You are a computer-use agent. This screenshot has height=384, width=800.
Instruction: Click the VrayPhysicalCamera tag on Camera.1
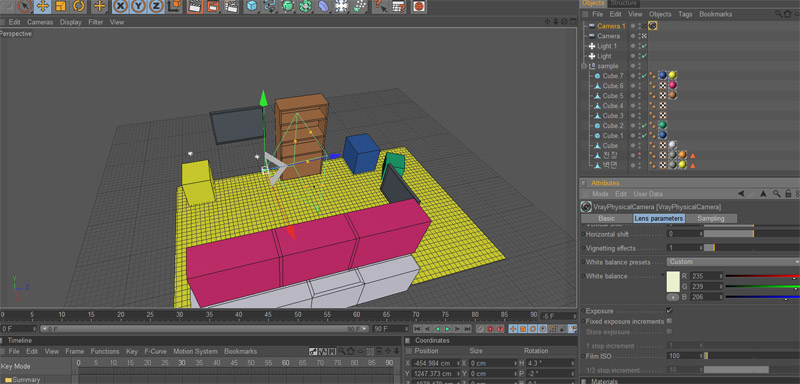click(x=653, y=25)
